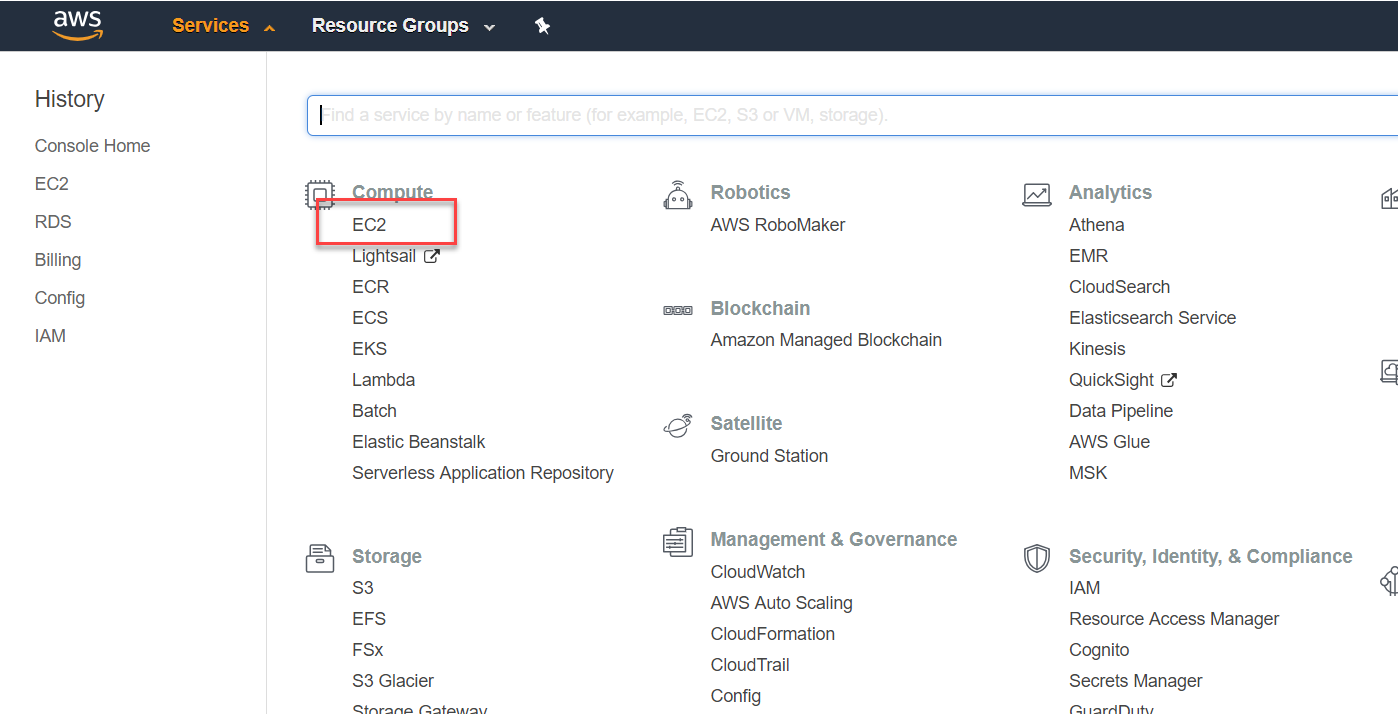Go to Console Home from History
Screen dimensions: 1398x714
(x=92, y=145)
